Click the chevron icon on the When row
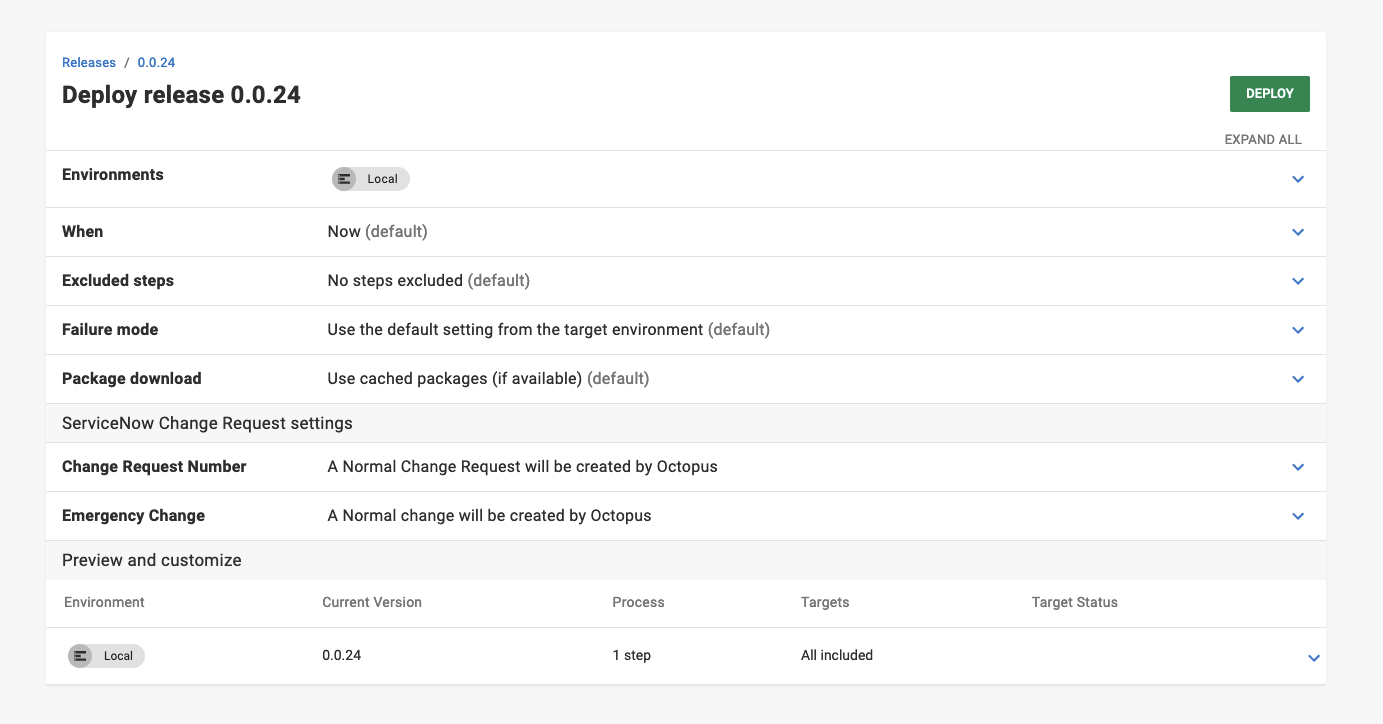The width and height of the screenshot is (1383, 724). [1298, 232]
